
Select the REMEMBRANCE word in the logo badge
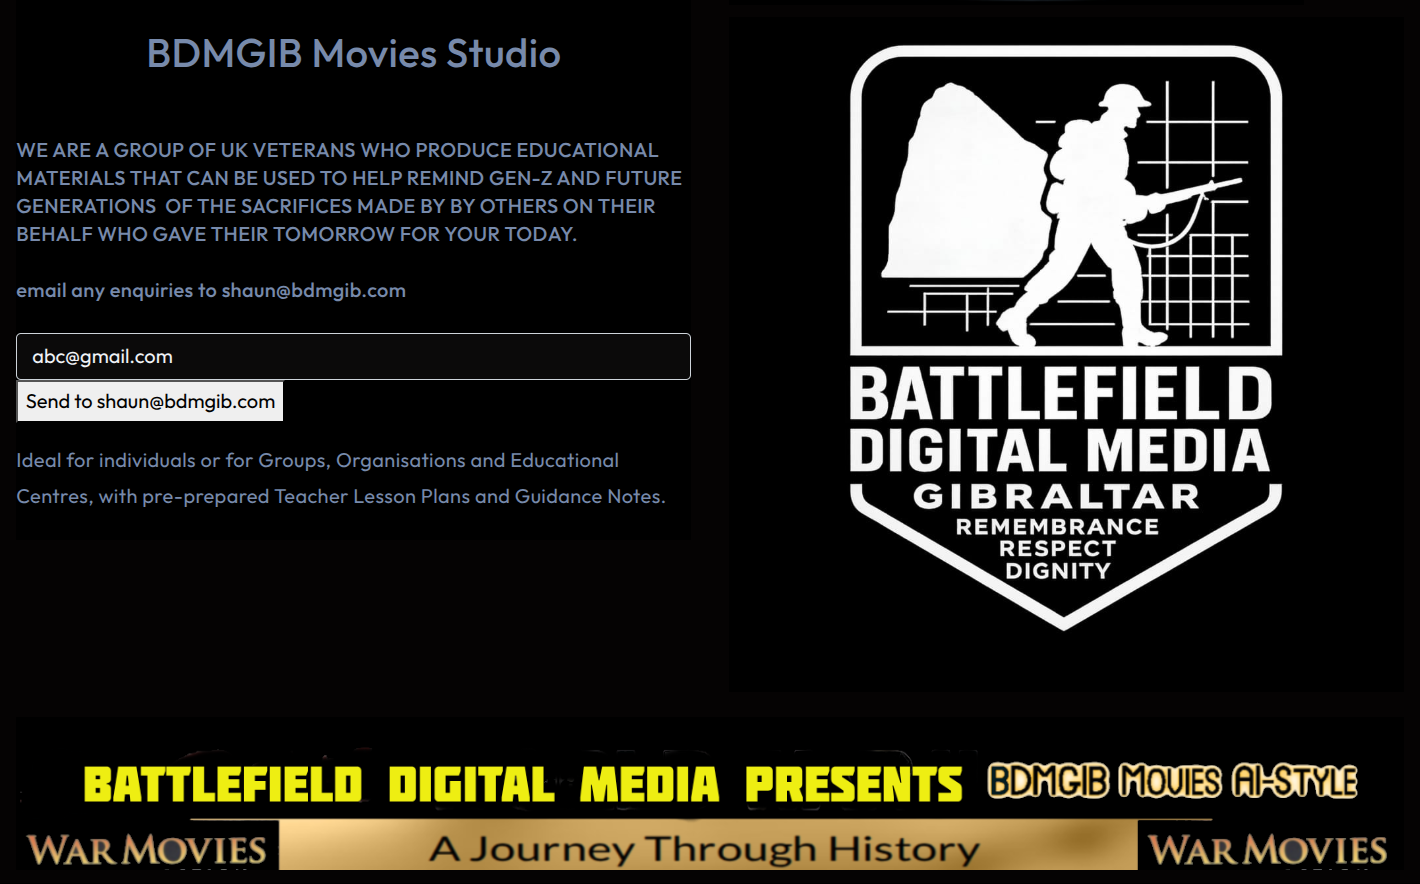[x=1057, y=527]
